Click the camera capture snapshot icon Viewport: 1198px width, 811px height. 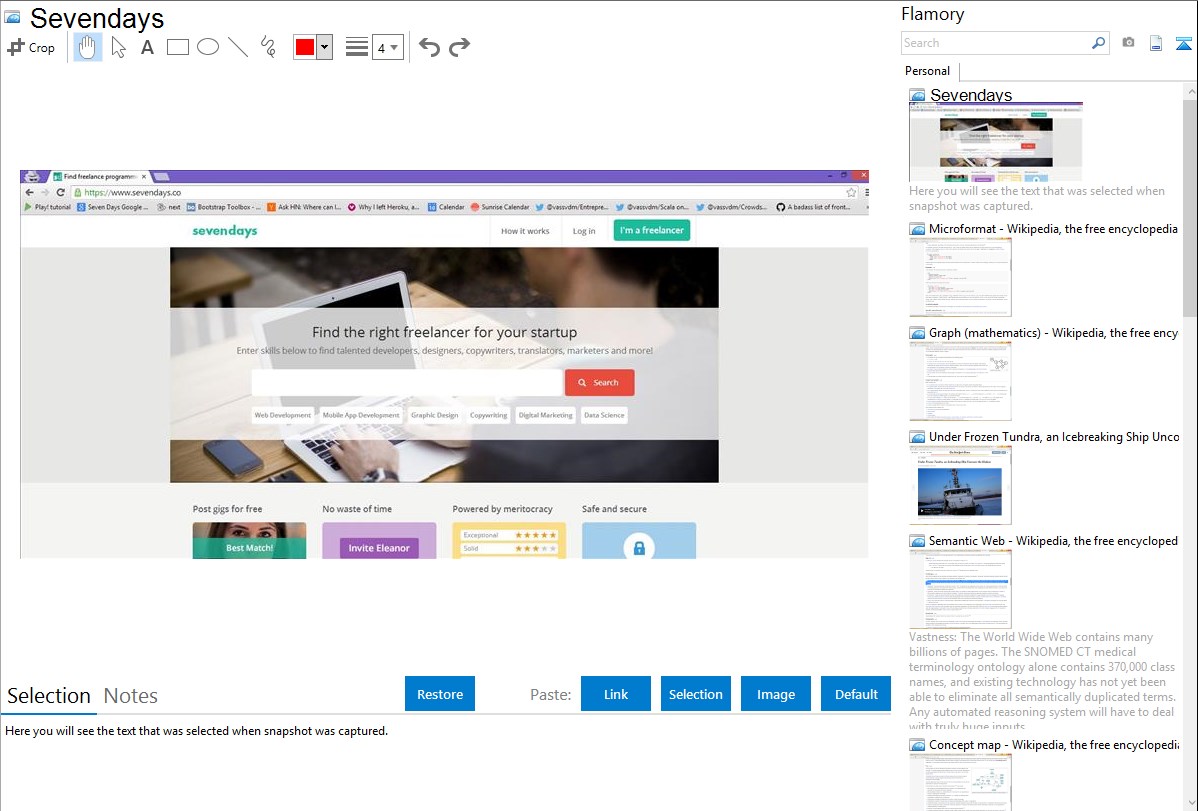1128,43
